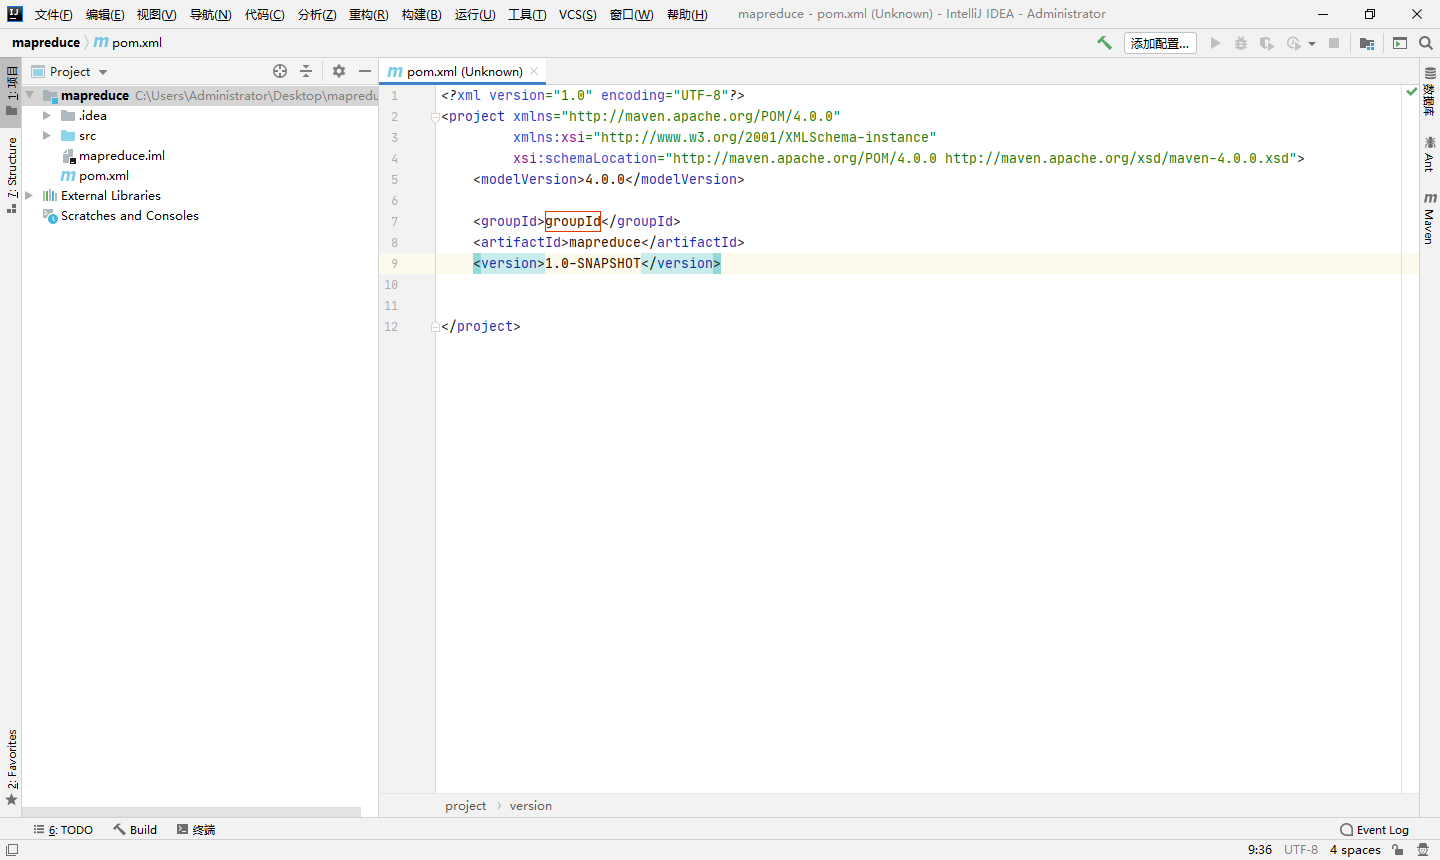Select the src folder row
This screenshot has height=860, width=1440.
click(199, 135)
